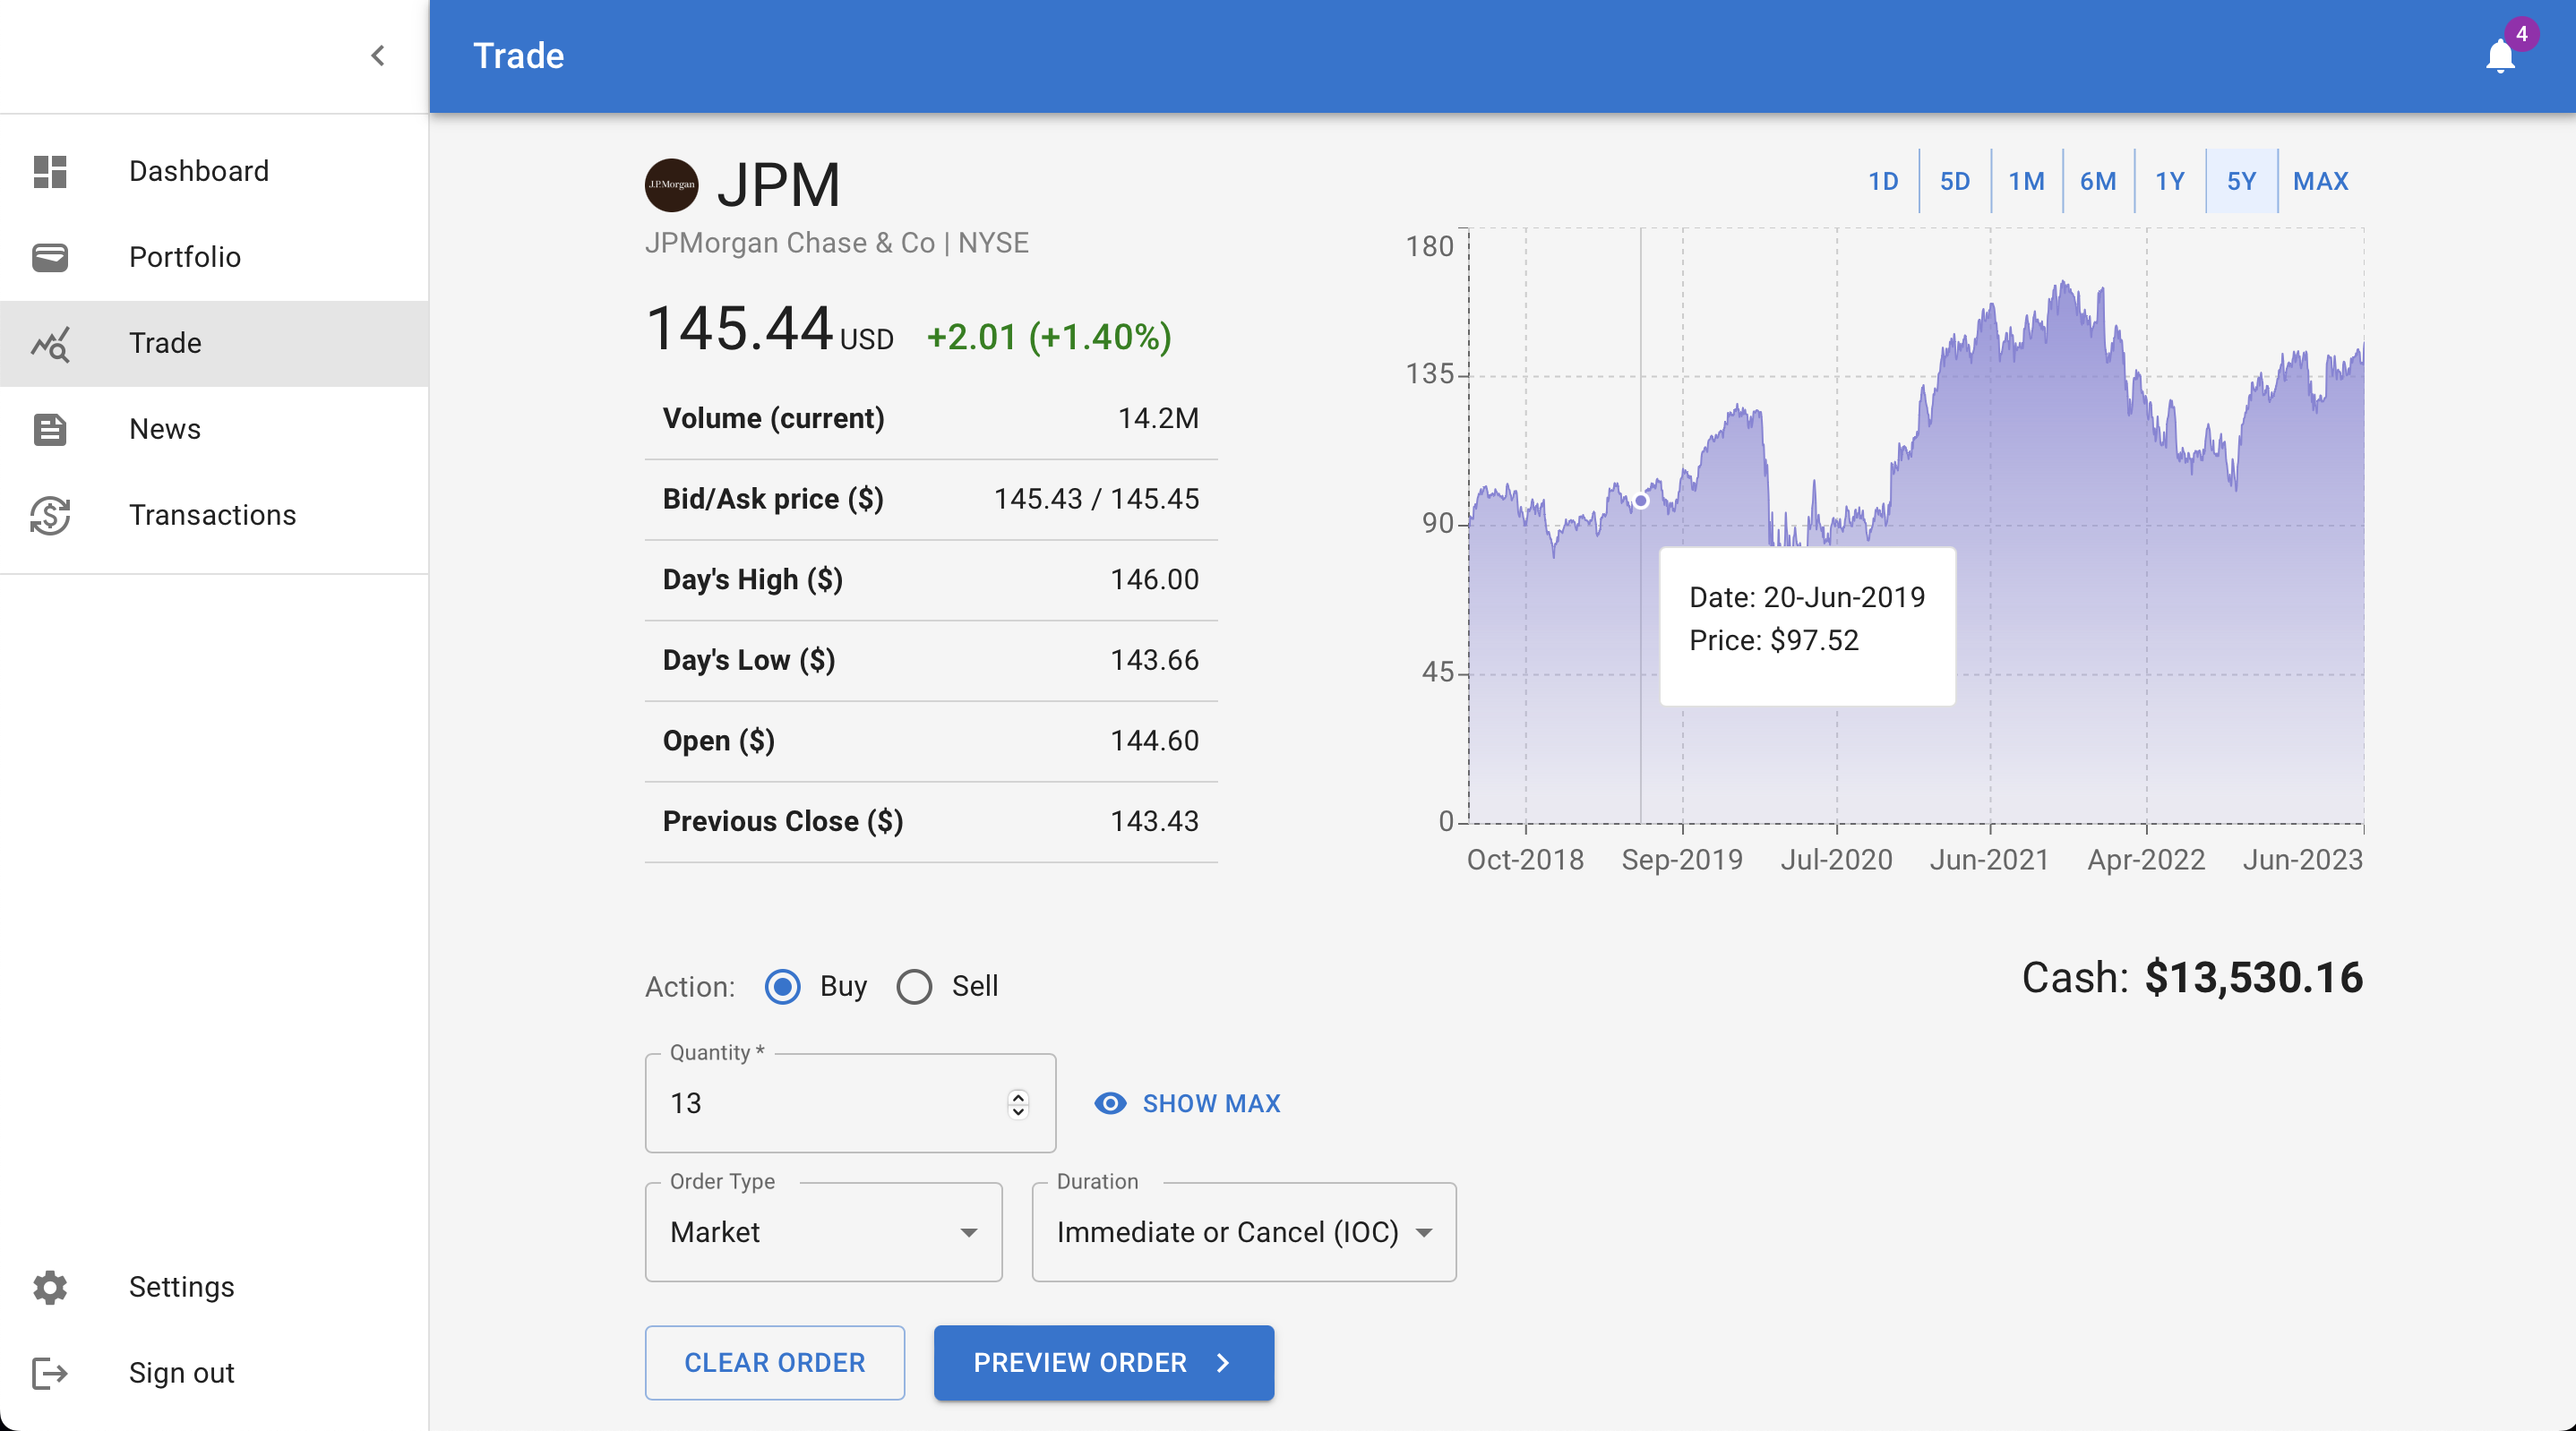Click the Preview Order button
The width and height of the screenshot is (2576, 1431).
1104,1363
